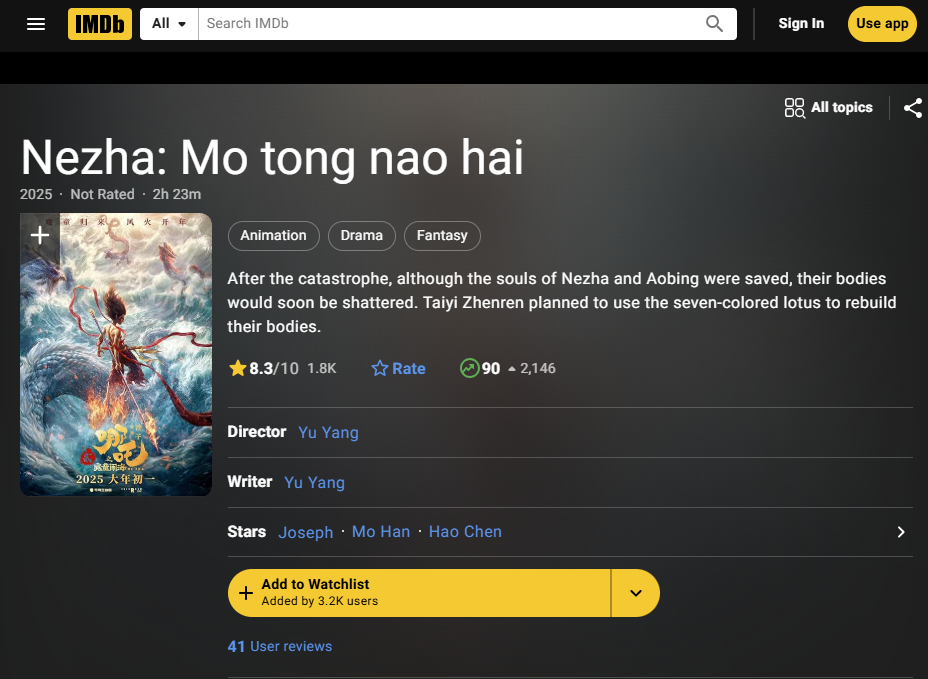
Task: Select the Drama genre chip
Action: tap(361, 236)
